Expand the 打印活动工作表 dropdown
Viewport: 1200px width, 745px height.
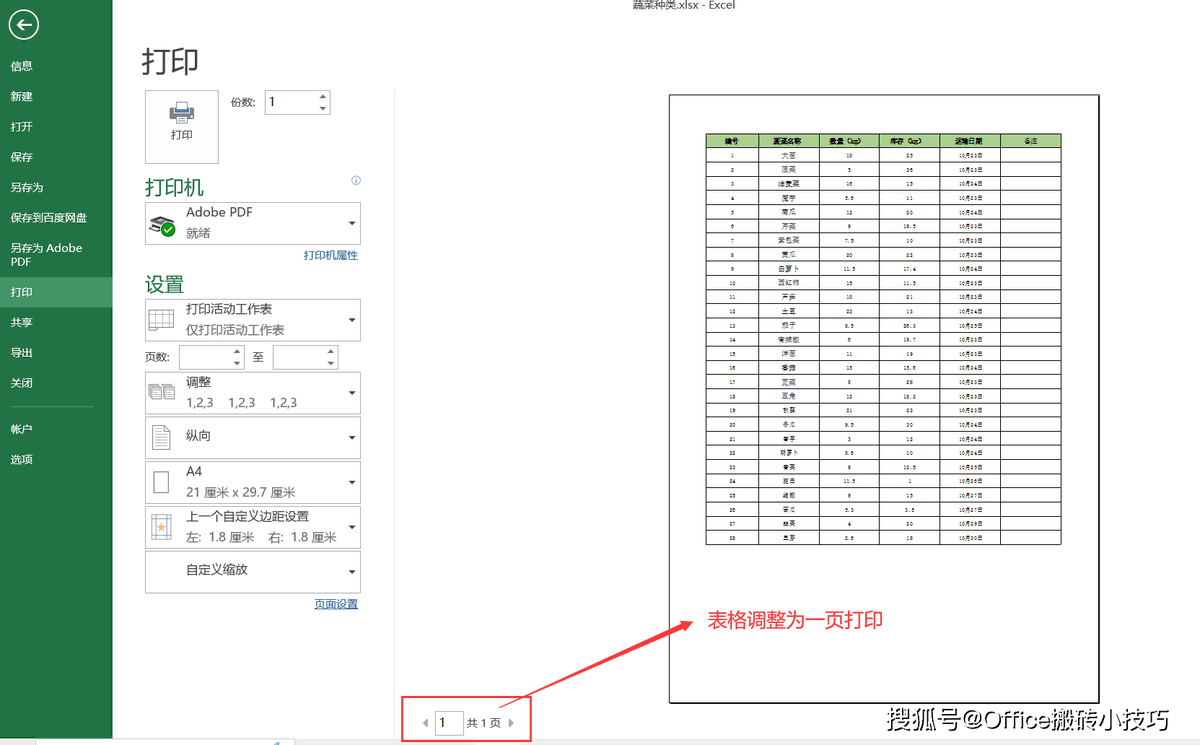click(x=253, y=320)
